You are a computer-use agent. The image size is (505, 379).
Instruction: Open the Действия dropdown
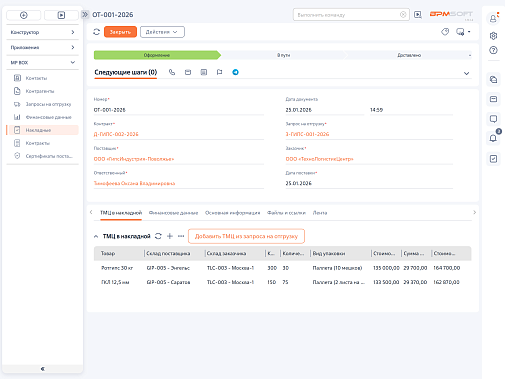click(x=162, y=32)
